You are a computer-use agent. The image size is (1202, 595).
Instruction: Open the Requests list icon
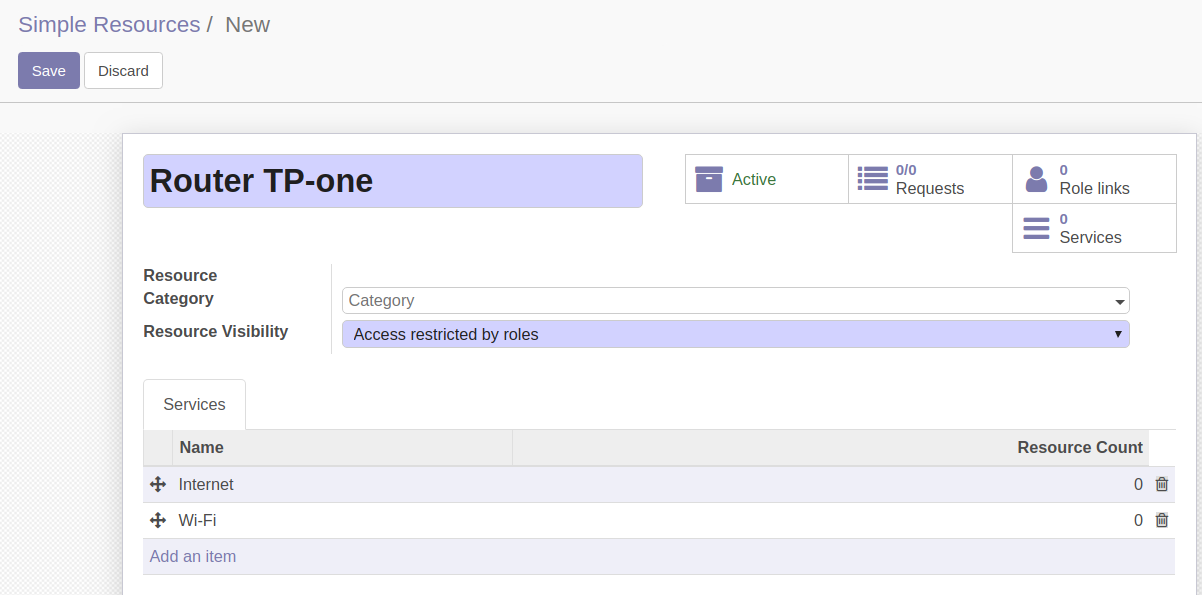click(872, 179)
